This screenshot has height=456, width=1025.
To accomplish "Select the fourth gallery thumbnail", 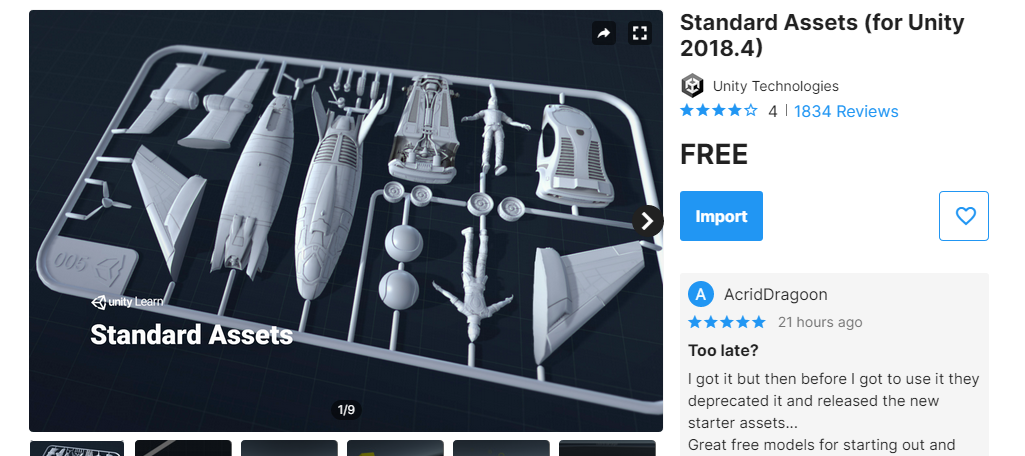I will (x=395, y=448).
